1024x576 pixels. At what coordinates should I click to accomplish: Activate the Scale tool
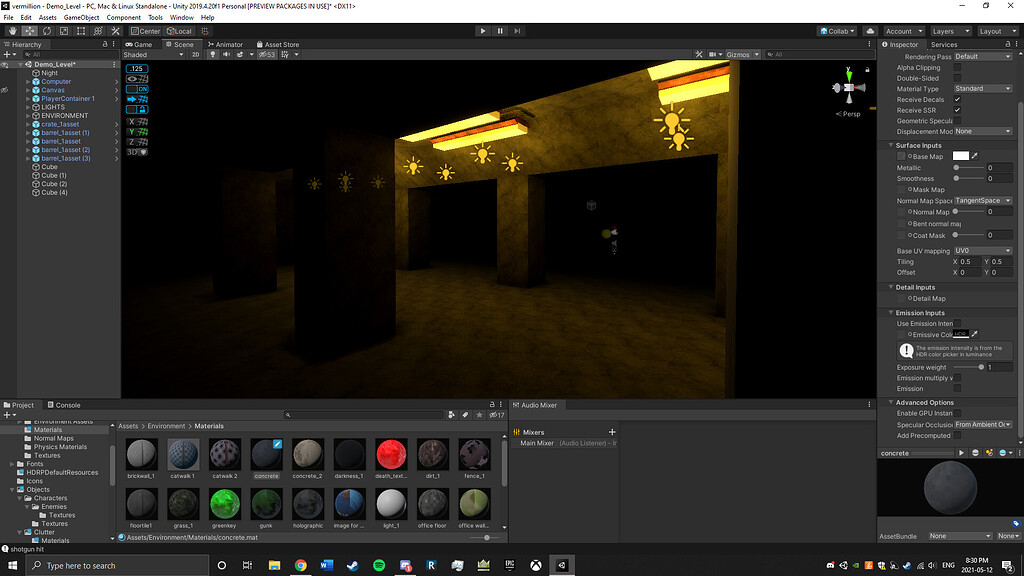[x=63, y=31]
